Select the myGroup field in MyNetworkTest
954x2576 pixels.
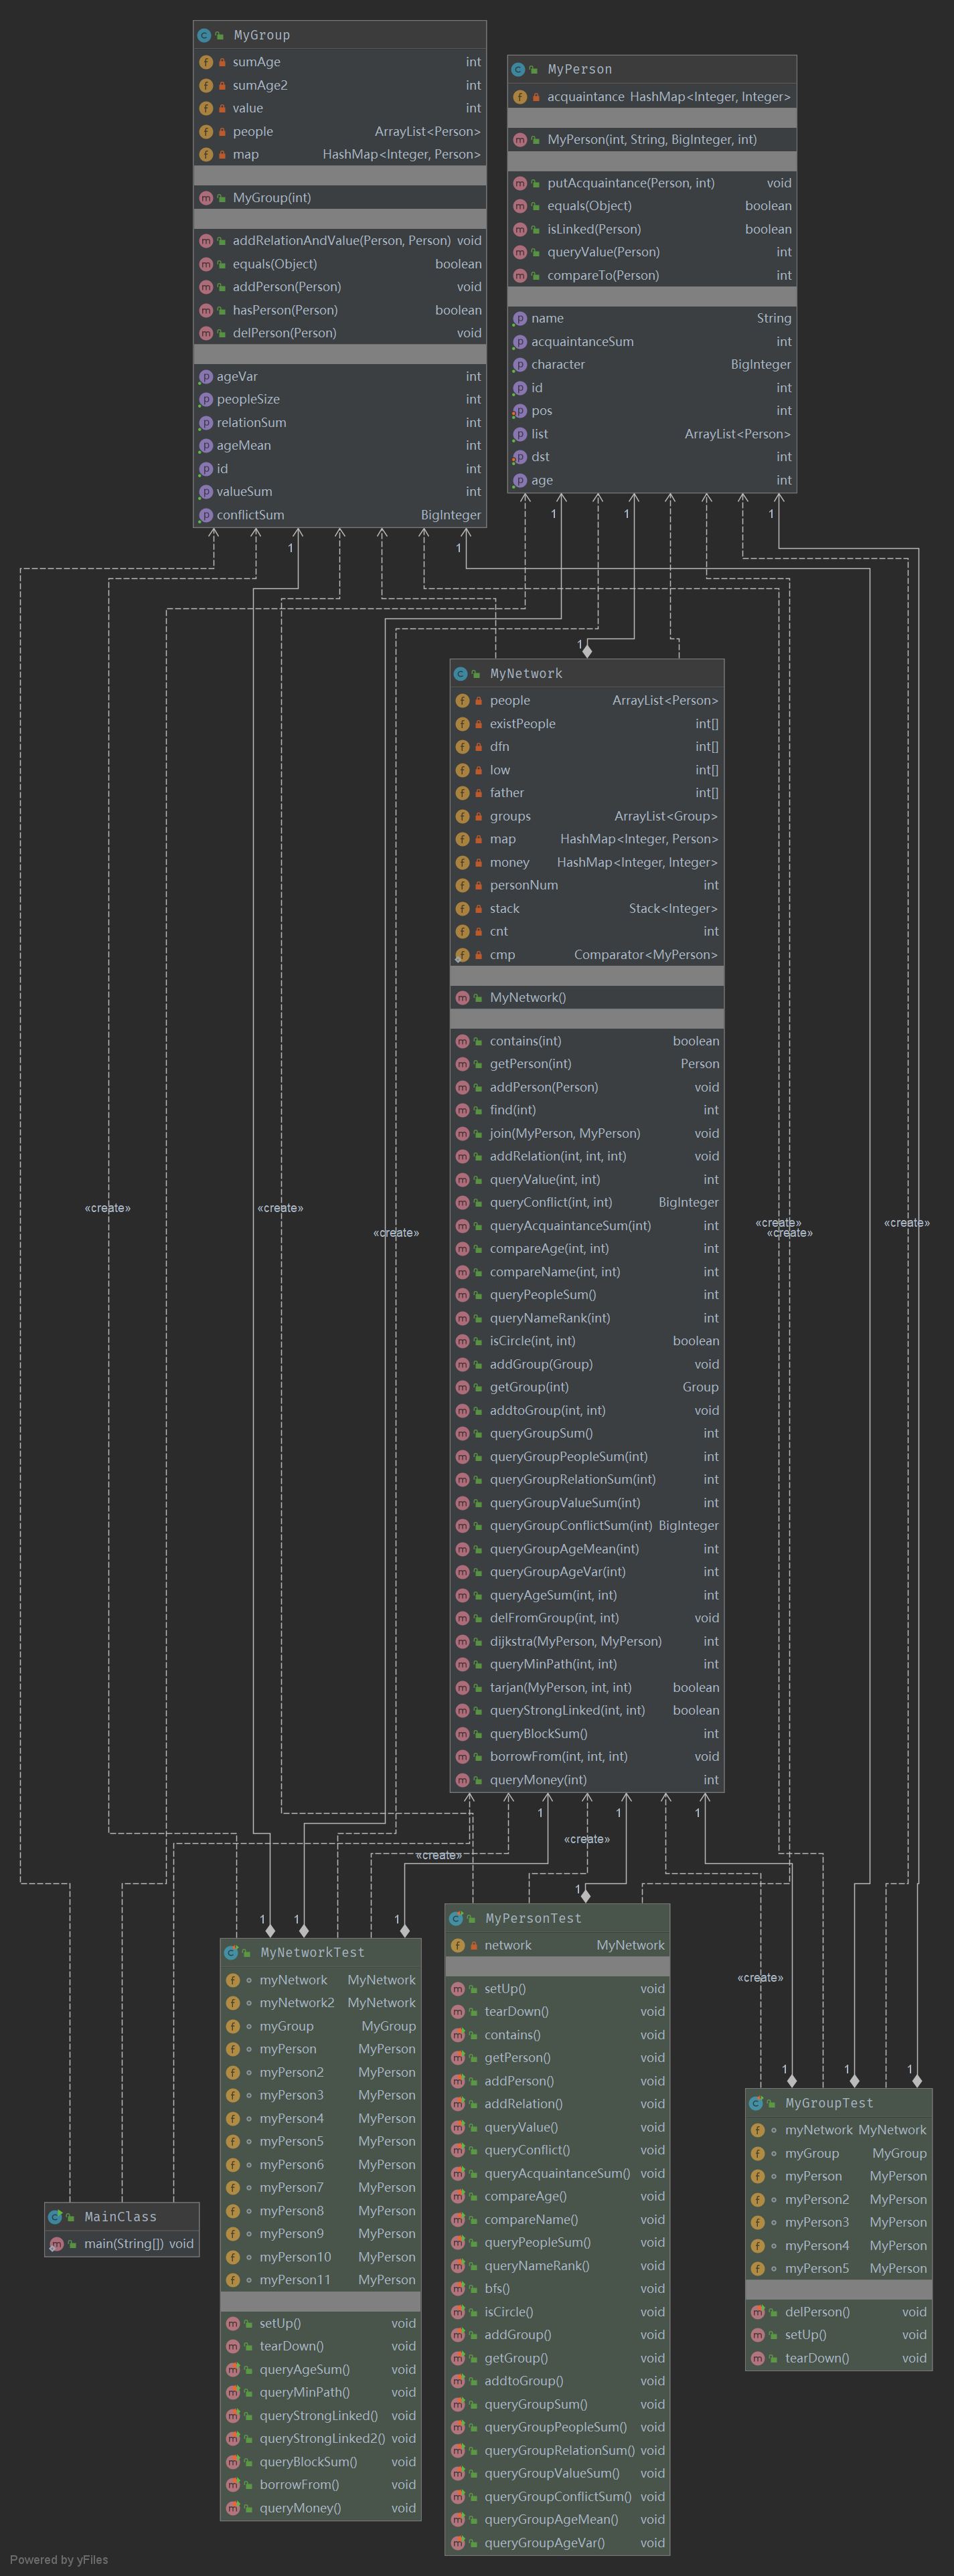coord(320,2026)
